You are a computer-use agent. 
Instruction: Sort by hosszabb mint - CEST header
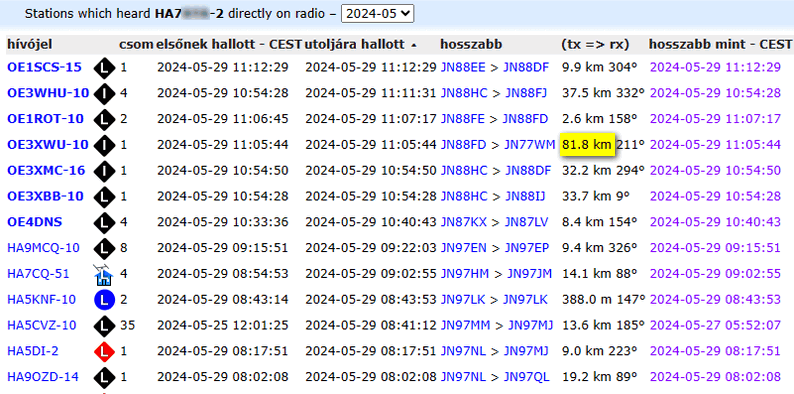coord(720,45)
